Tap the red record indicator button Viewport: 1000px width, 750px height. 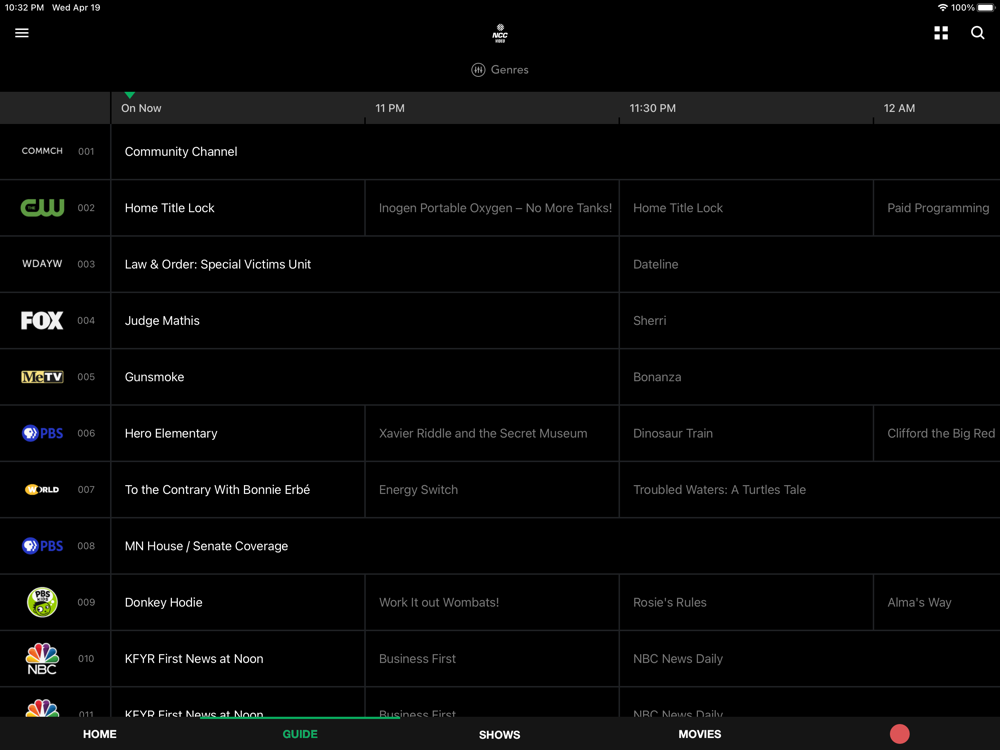pyautogui.click(x=899, y=734)
